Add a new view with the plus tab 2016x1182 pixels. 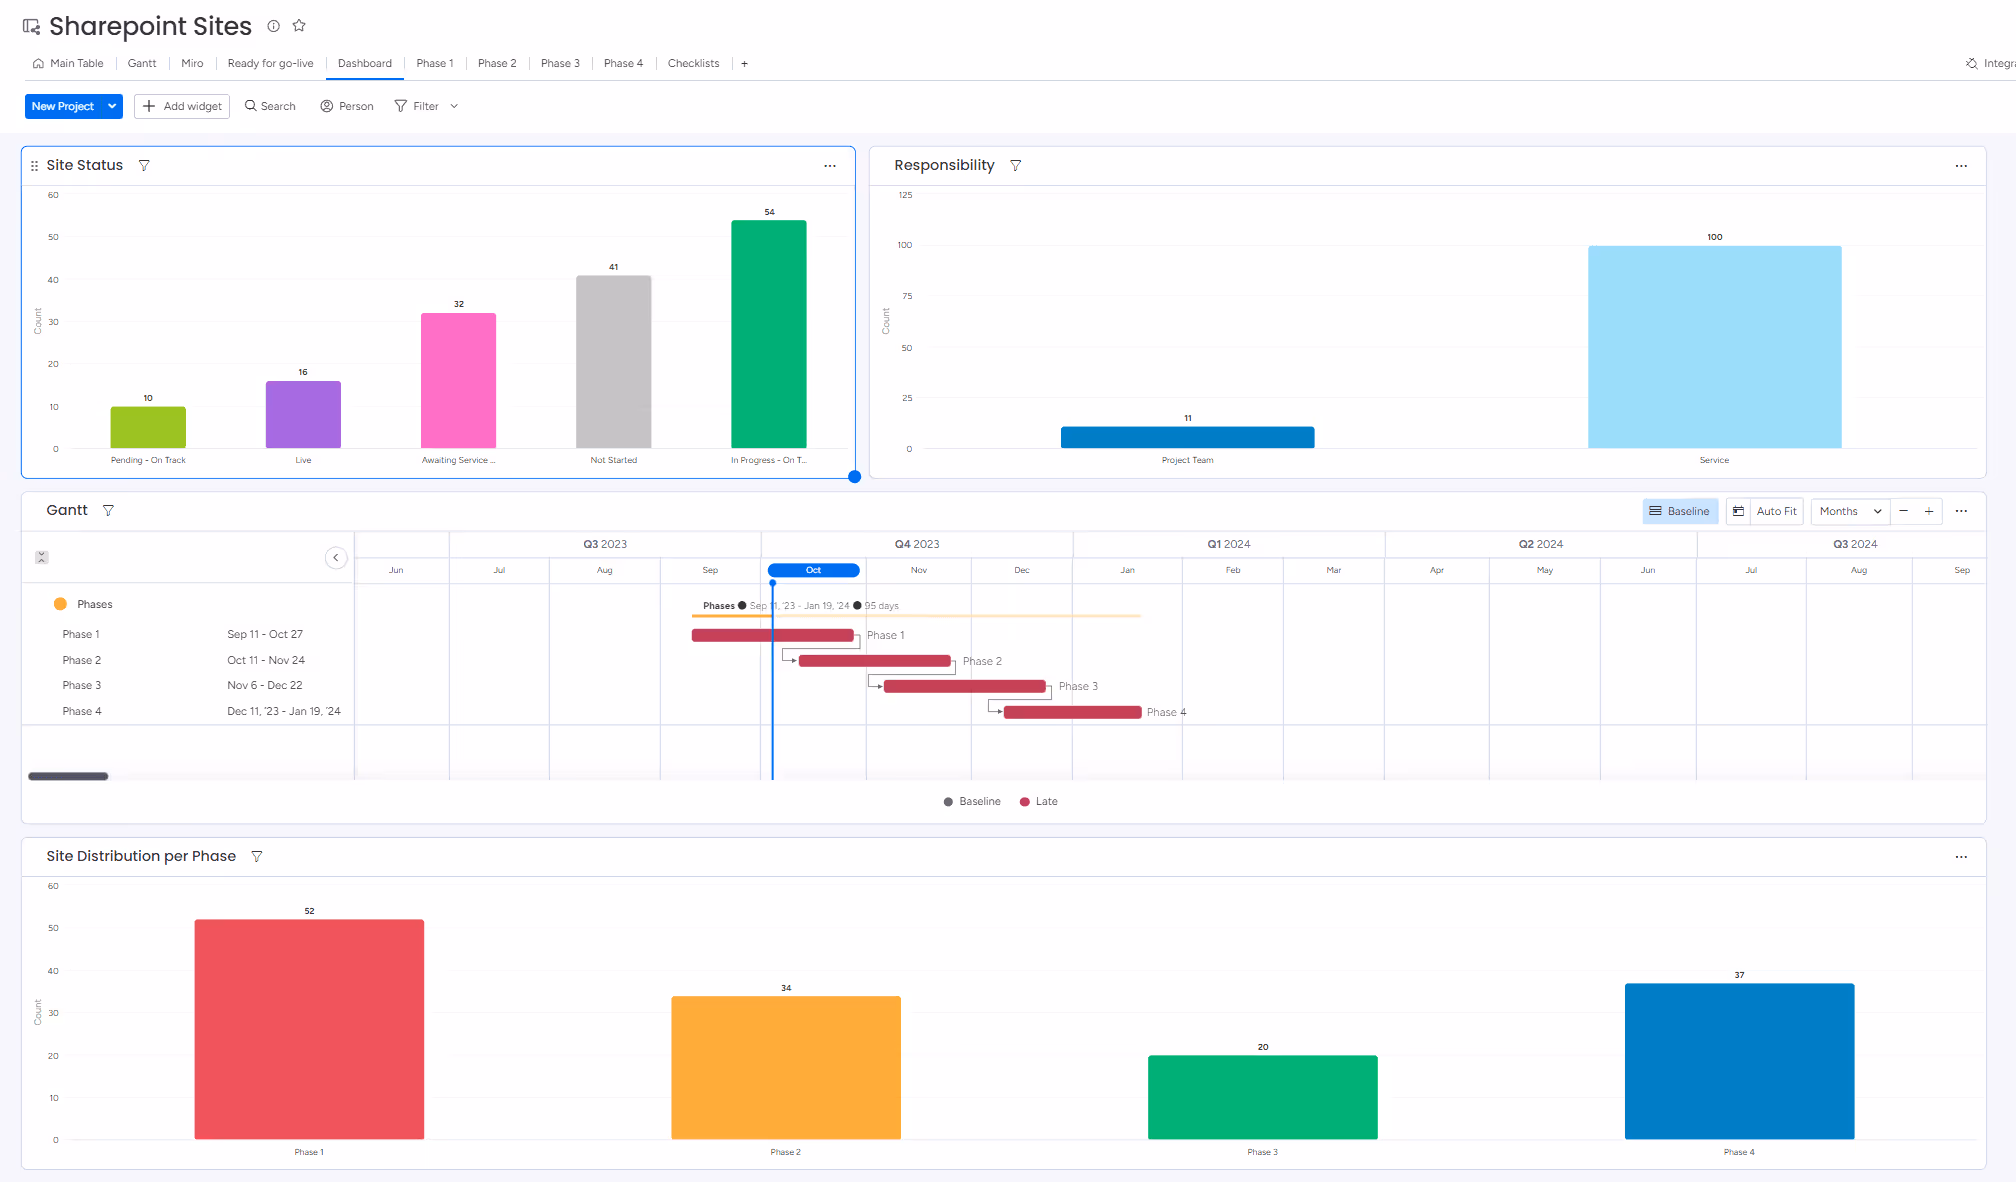click(744, 63)
